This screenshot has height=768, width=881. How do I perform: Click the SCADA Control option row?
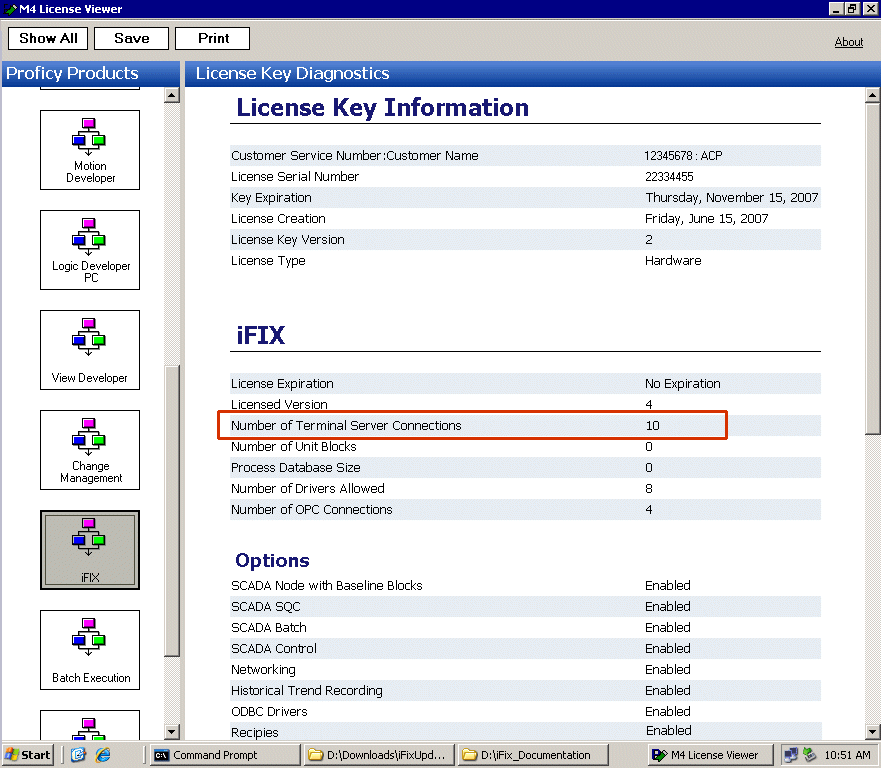(x=525, y=648)
